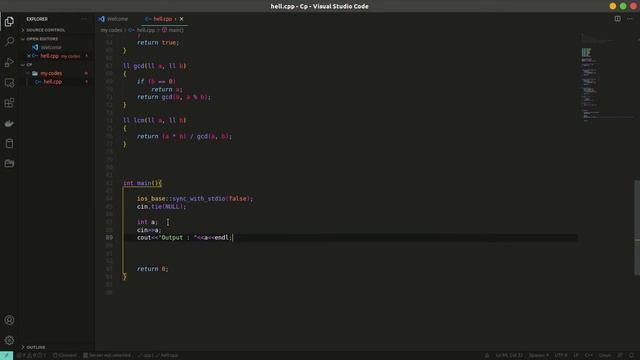Click problems errors and warnings counter in status bar
The height and width of the screenshot is (360, 640).
point(32,356)
